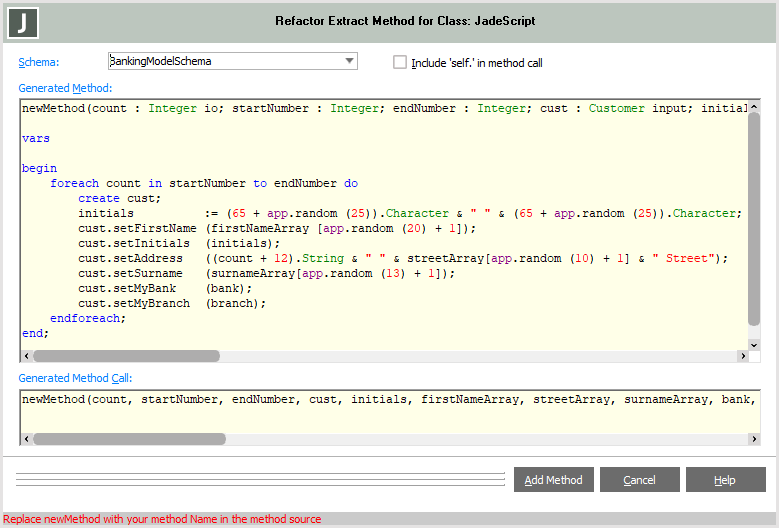Click the 'endforeach;' line in generated code
779x528 pixels.
pos(88,318)
